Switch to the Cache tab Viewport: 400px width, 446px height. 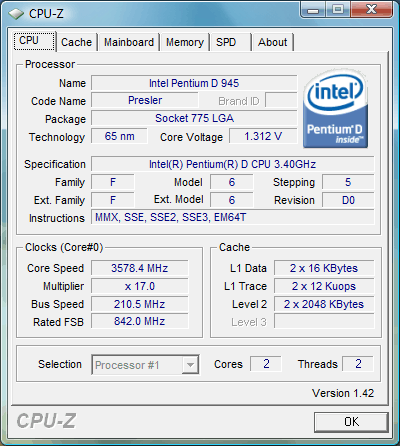tap(76, 42)
